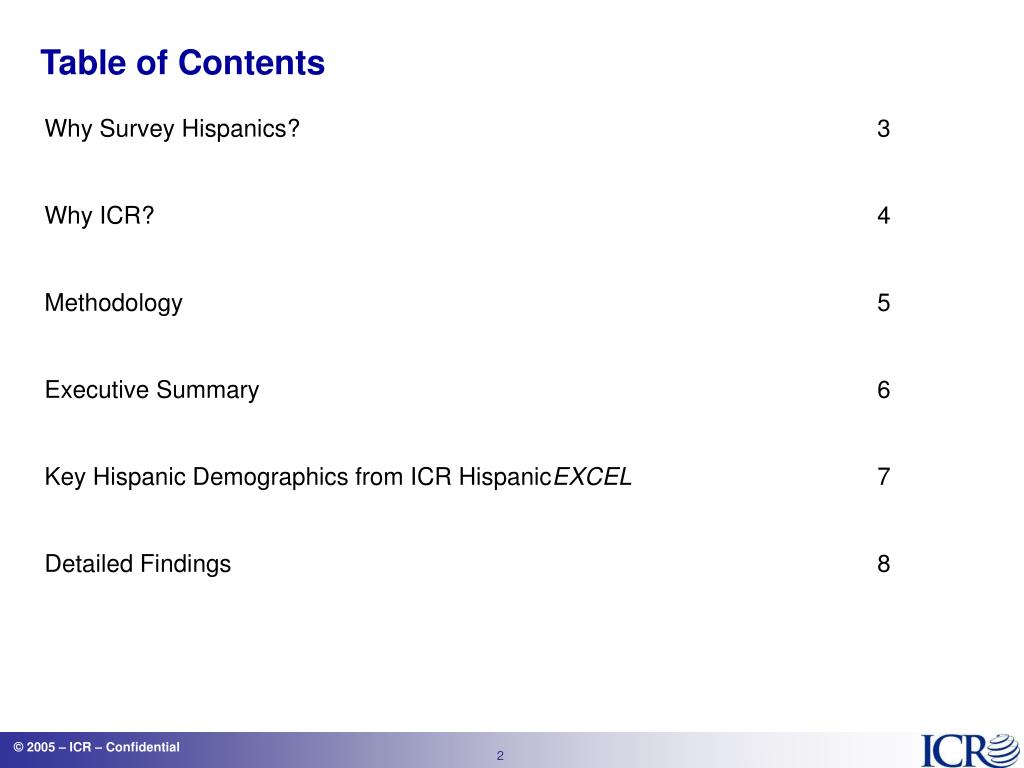Click page number 7 beside Key Hispanic Demographics

[884, 477]
